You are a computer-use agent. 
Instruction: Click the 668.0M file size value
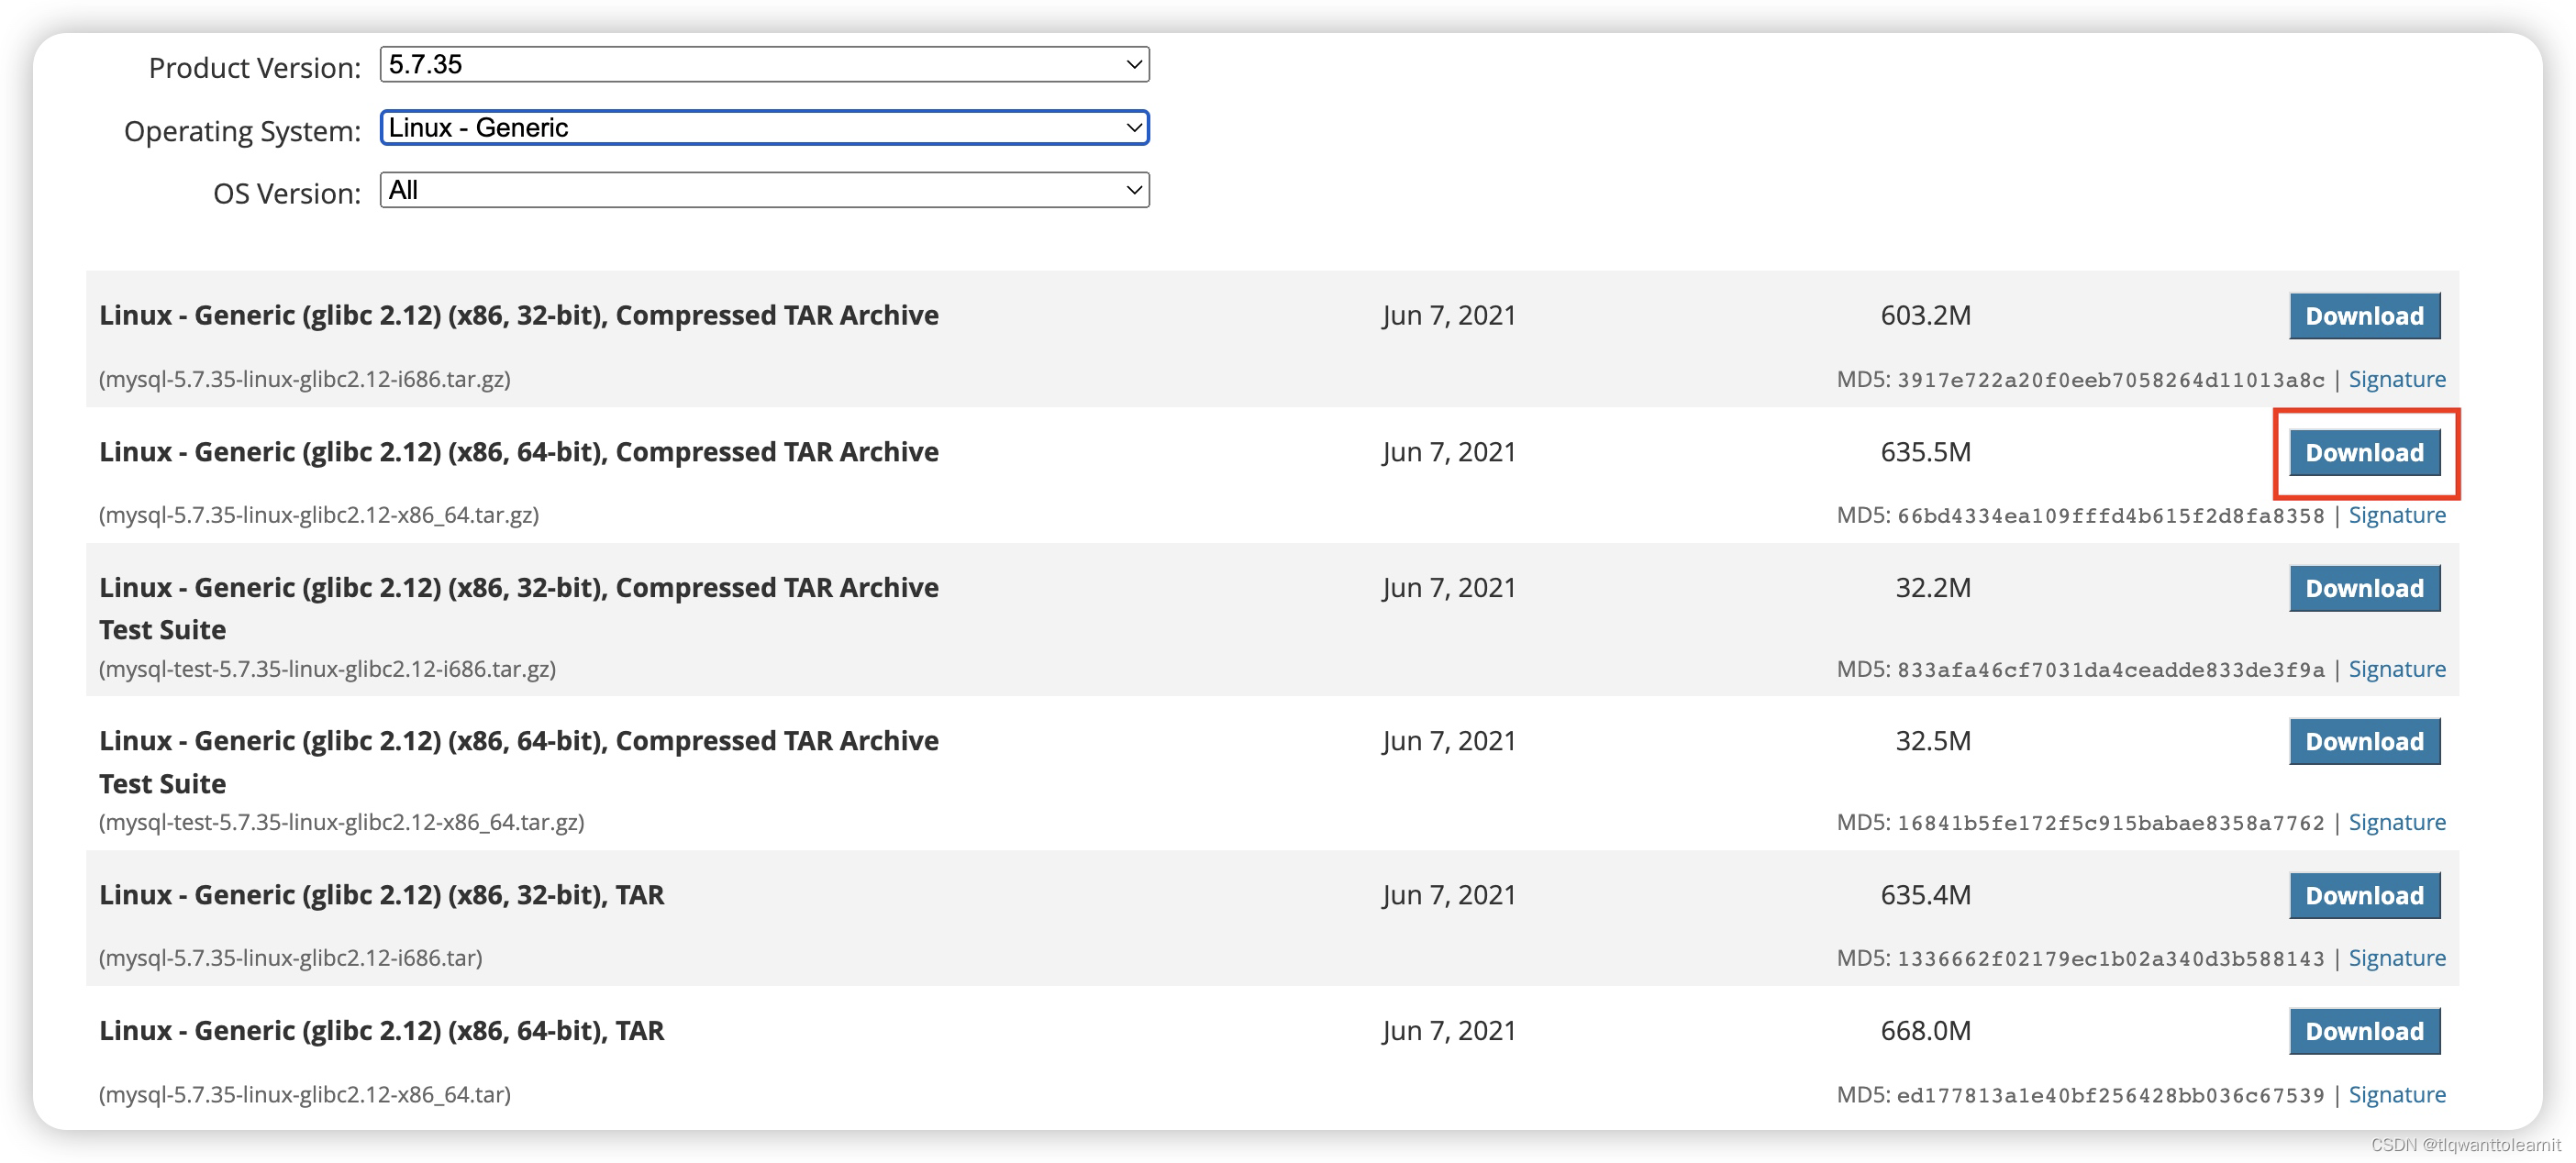coord(1925,1031)
